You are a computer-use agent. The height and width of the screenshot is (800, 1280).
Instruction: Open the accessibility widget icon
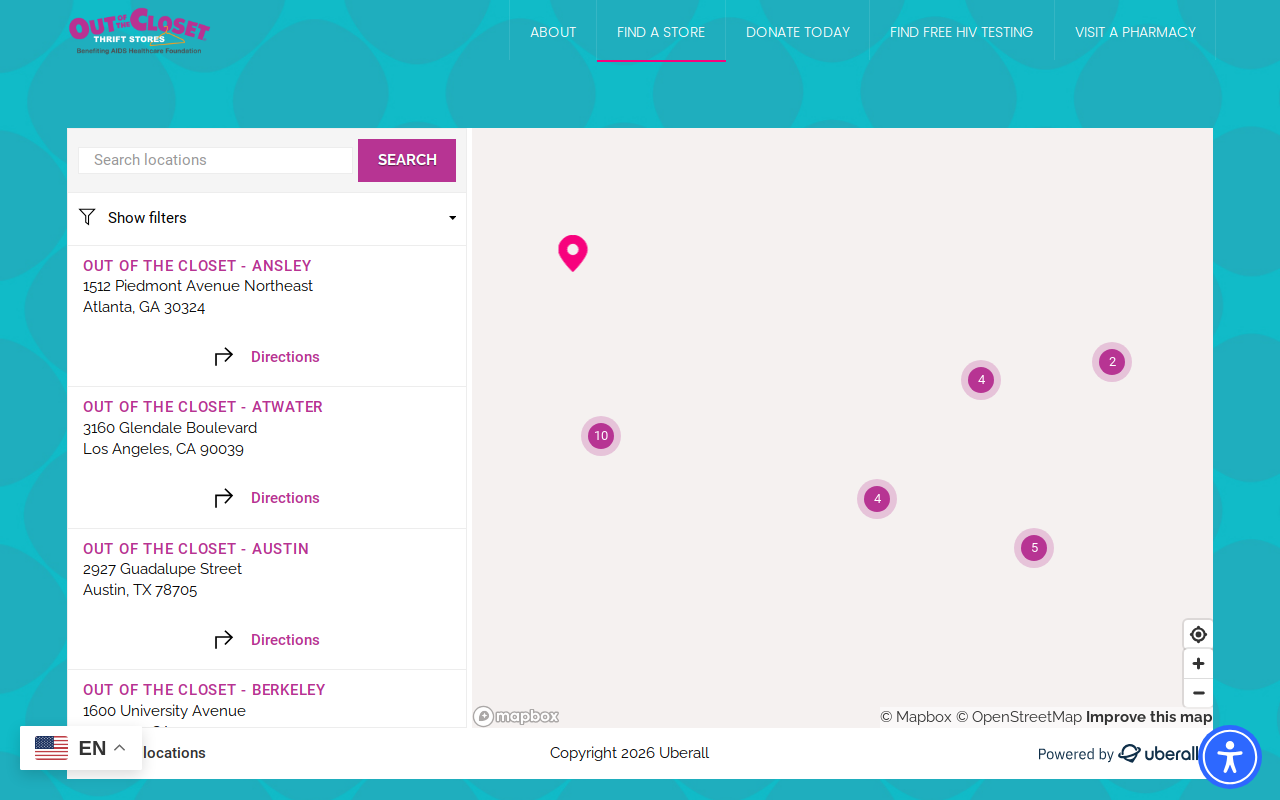tap(1230, 757)
